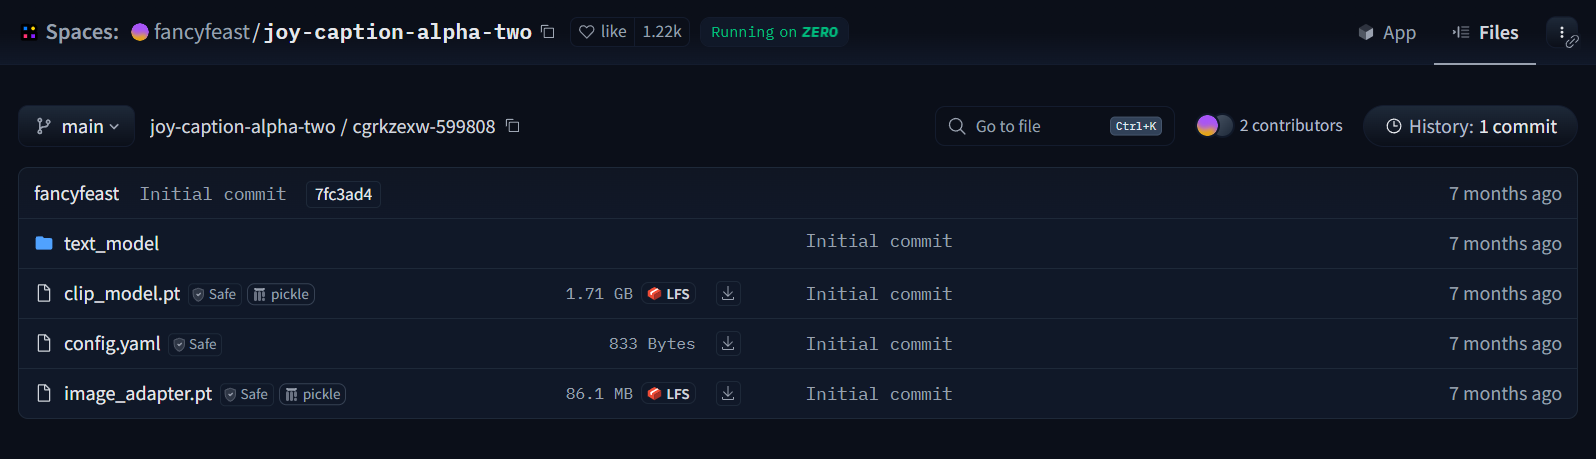Image resolution: width=1596 pixels, height=459 pixels.
Task: Open the Spaces: link in the header
Action: (x=82, y=32)
